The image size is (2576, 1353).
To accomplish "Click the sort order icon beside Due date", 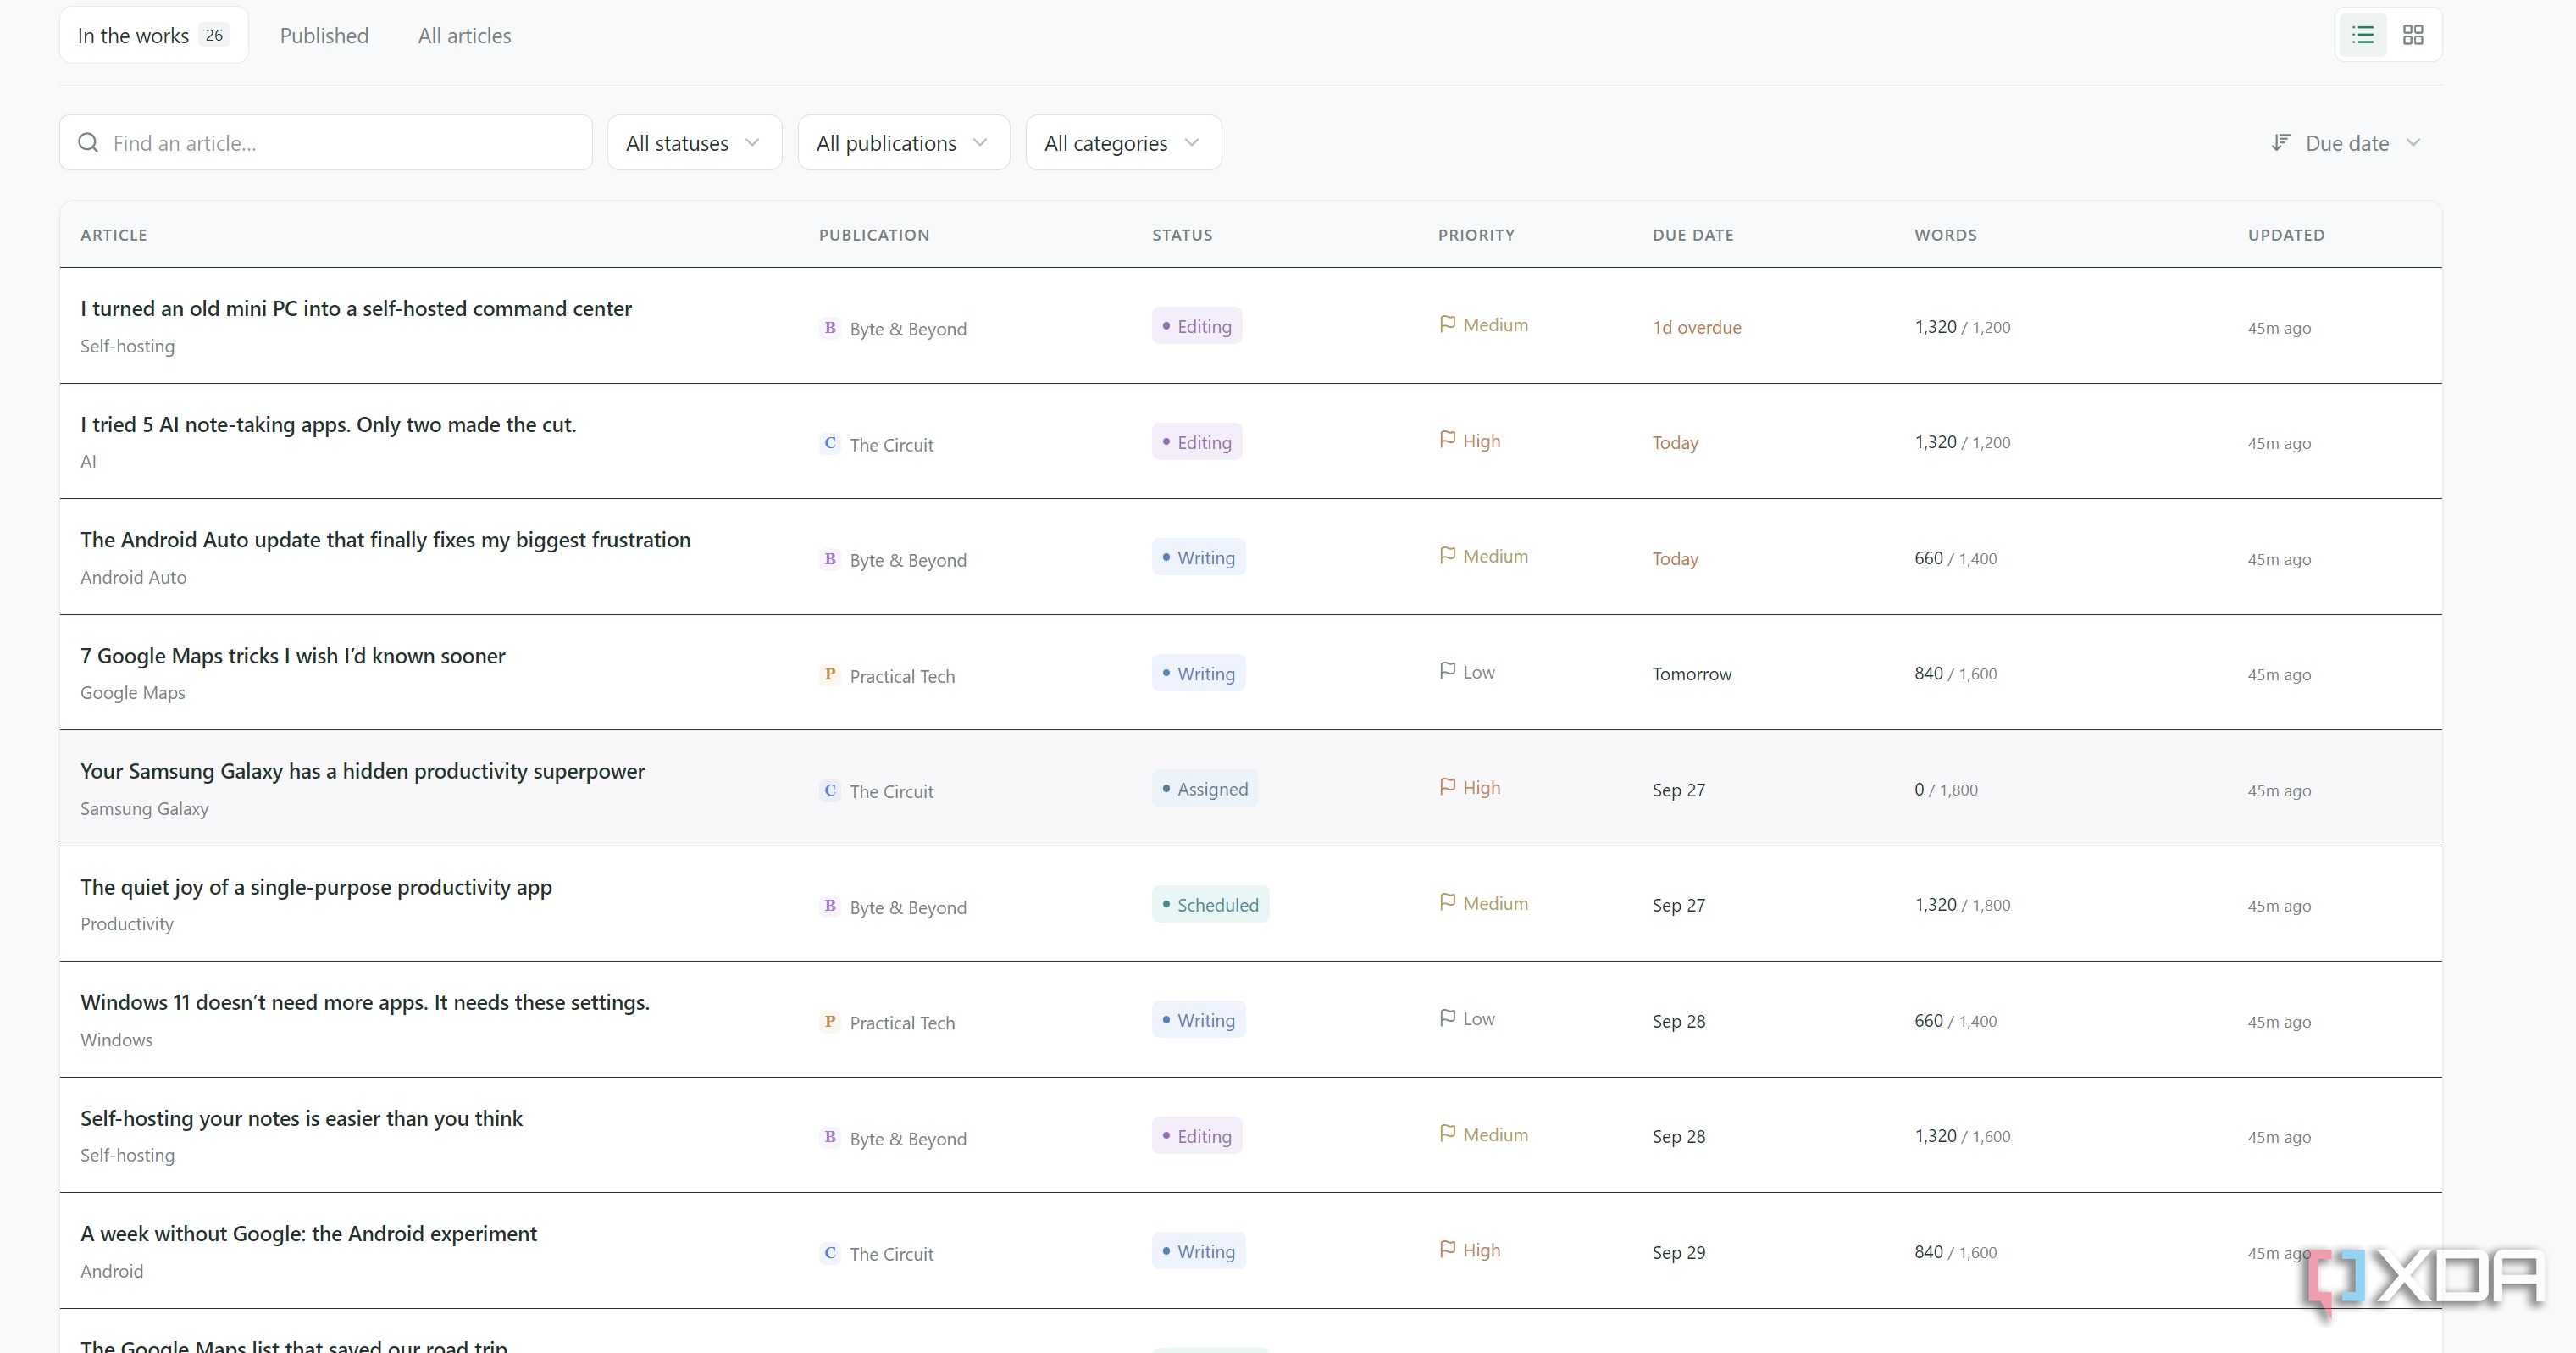I will tap(2280, 143).
